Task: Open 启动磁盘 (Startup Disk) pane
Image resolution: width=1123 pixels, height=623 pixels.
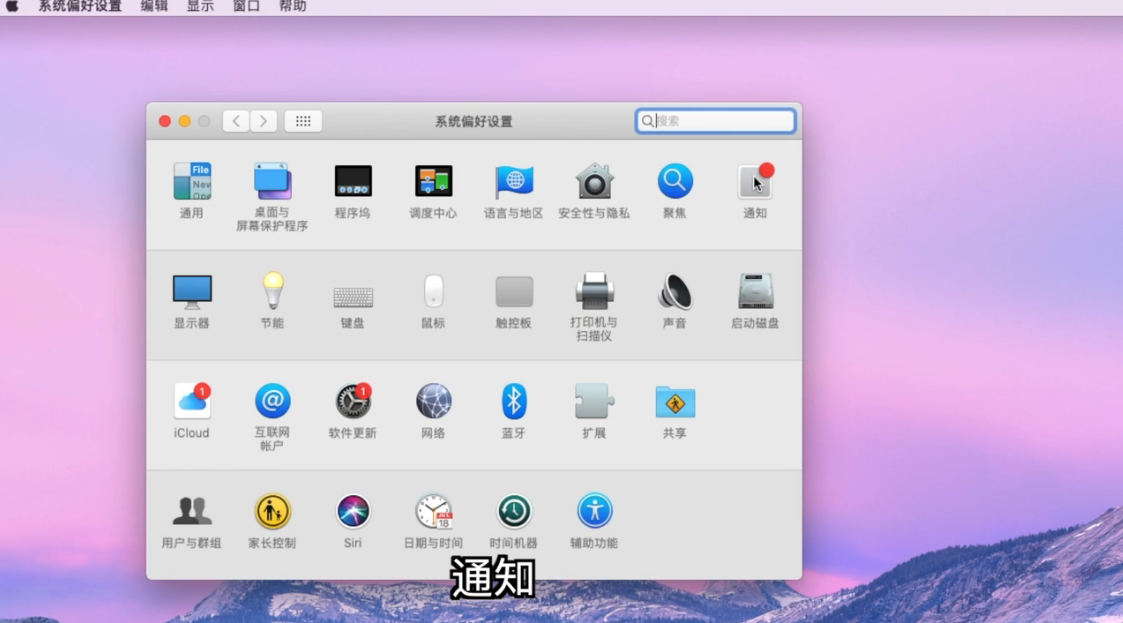Action: tap(755, 291)
